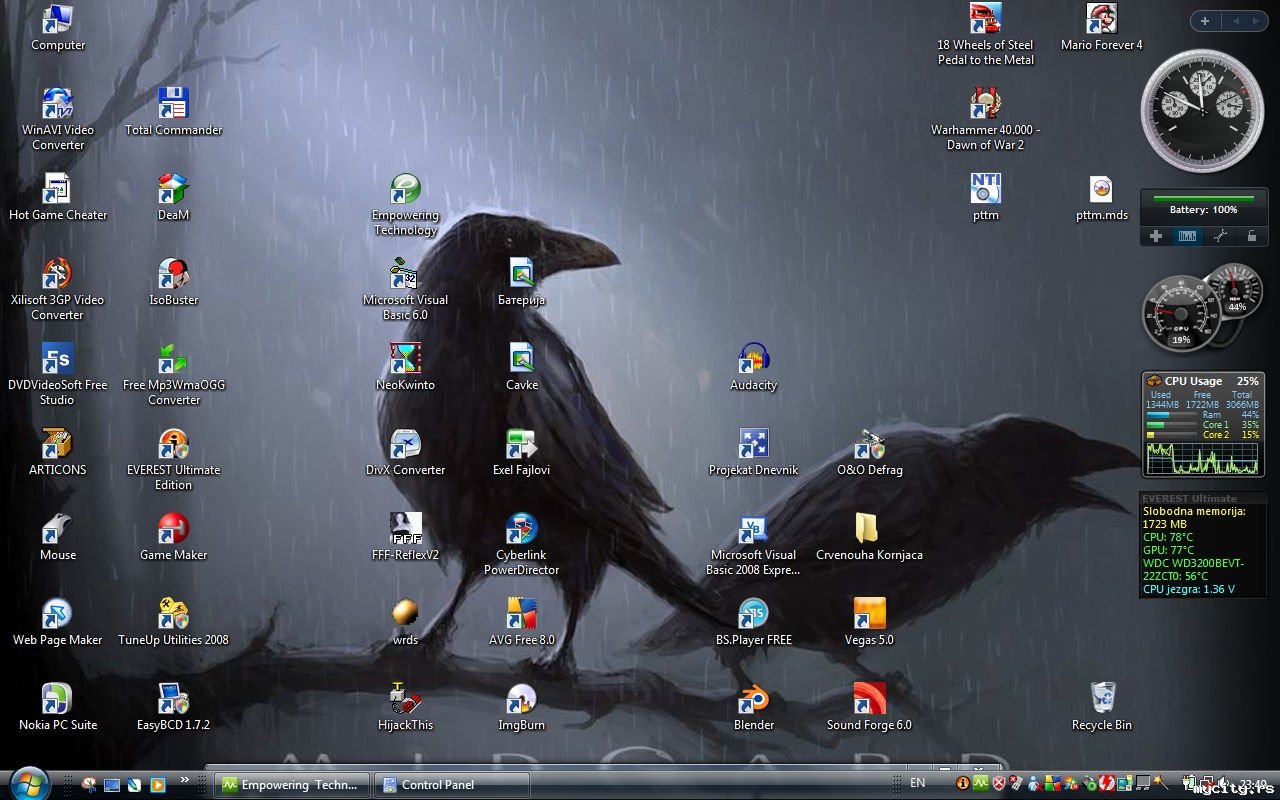Launch the Mario Forever 4 icon
This screenshot has width=1280, height=800.
1102,27
